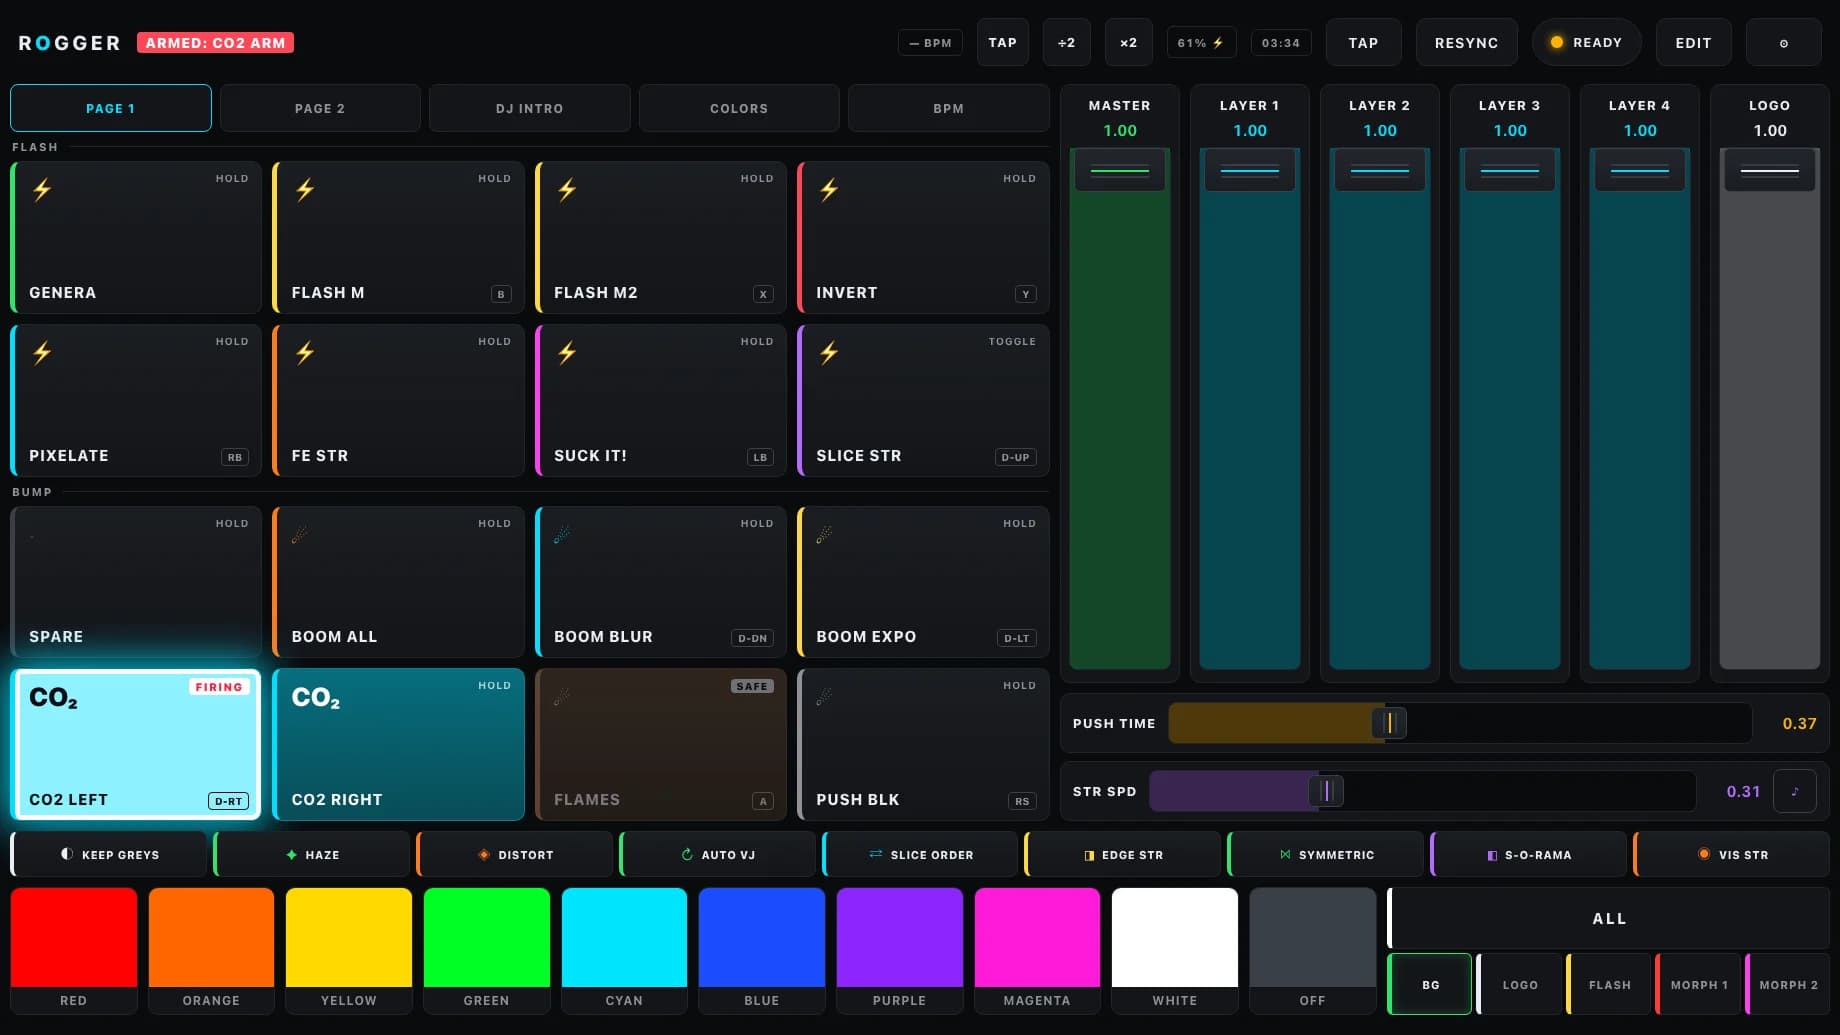The width and height of the screenshot is (1840, 1035).
Task: Trigger the BOOM BLUR pad
Action: coord(661,582)
